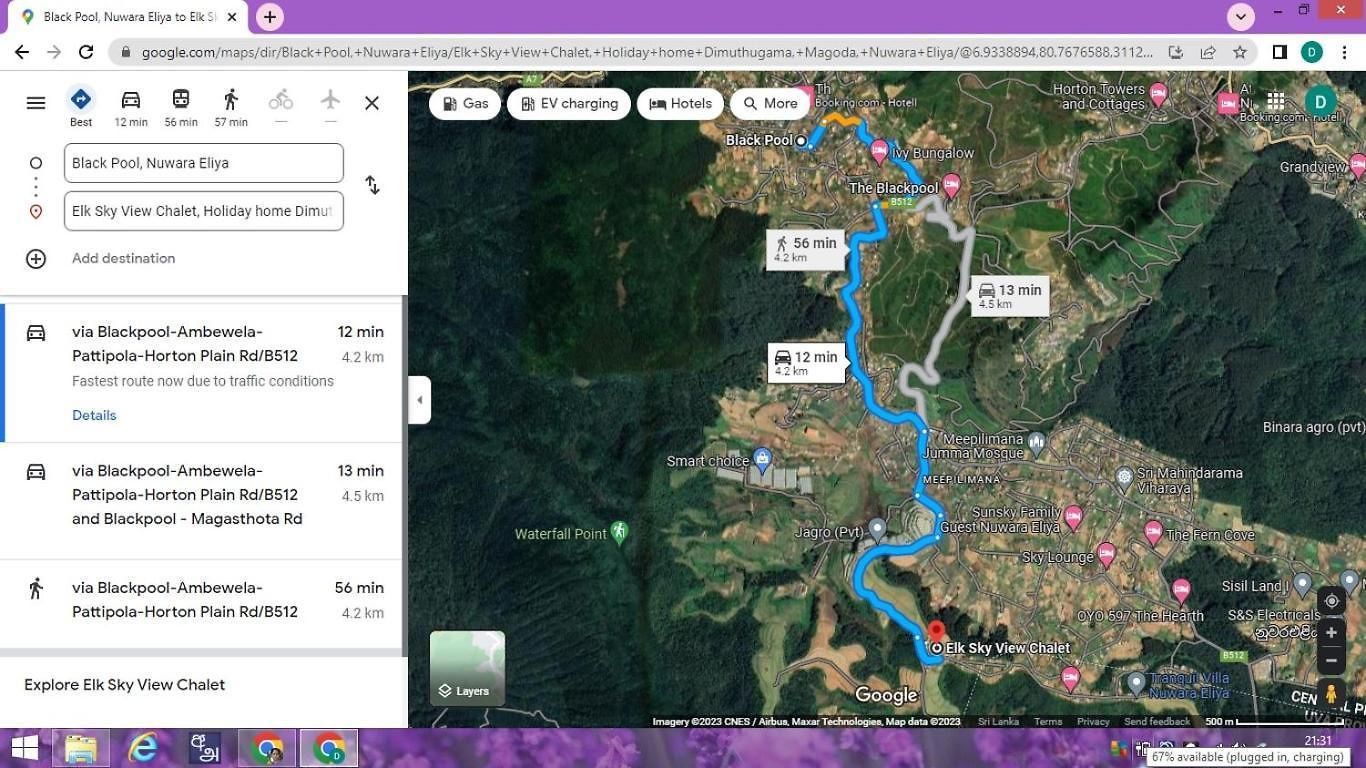
Task: Click the Jagro (Pvt) location marker
Action: click(877, 529)
